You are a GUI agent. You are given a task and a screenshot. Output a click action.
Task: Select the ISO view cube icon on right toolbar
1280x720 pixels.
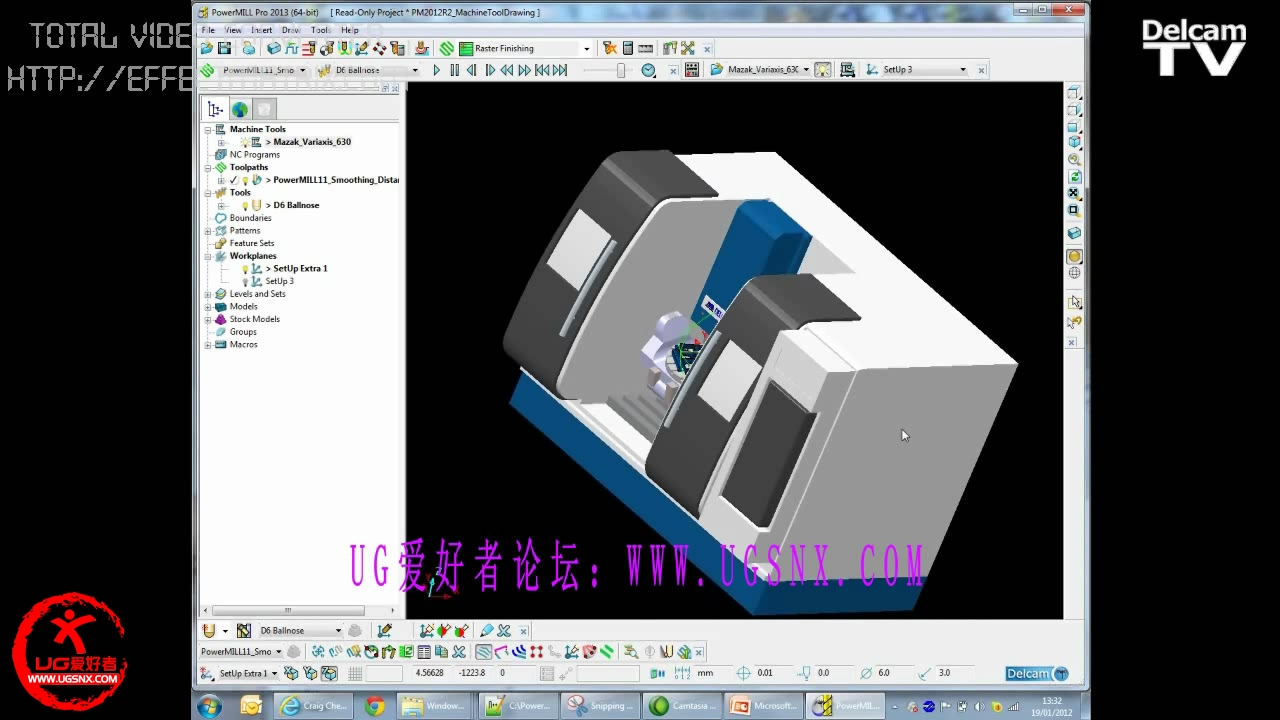point(1074,142)
